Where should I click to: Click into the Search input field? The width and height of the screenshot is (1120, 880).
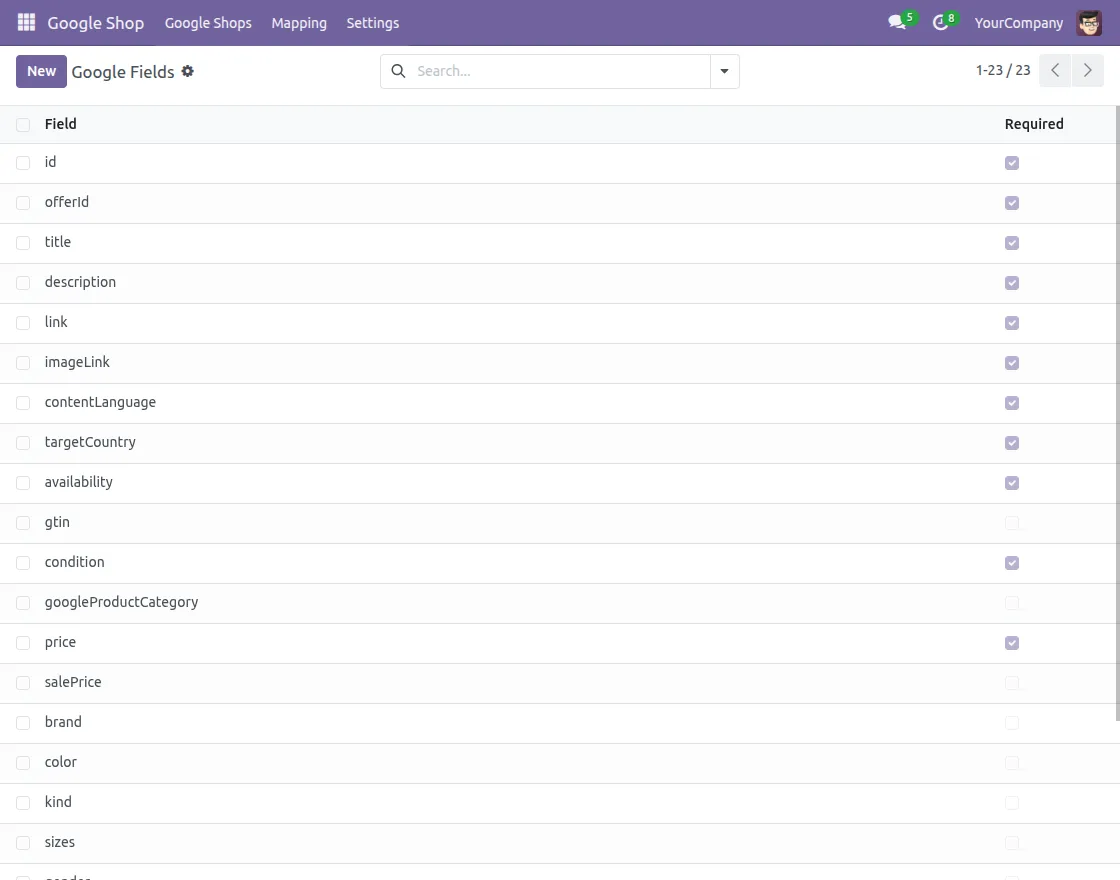tap(560, 71)
